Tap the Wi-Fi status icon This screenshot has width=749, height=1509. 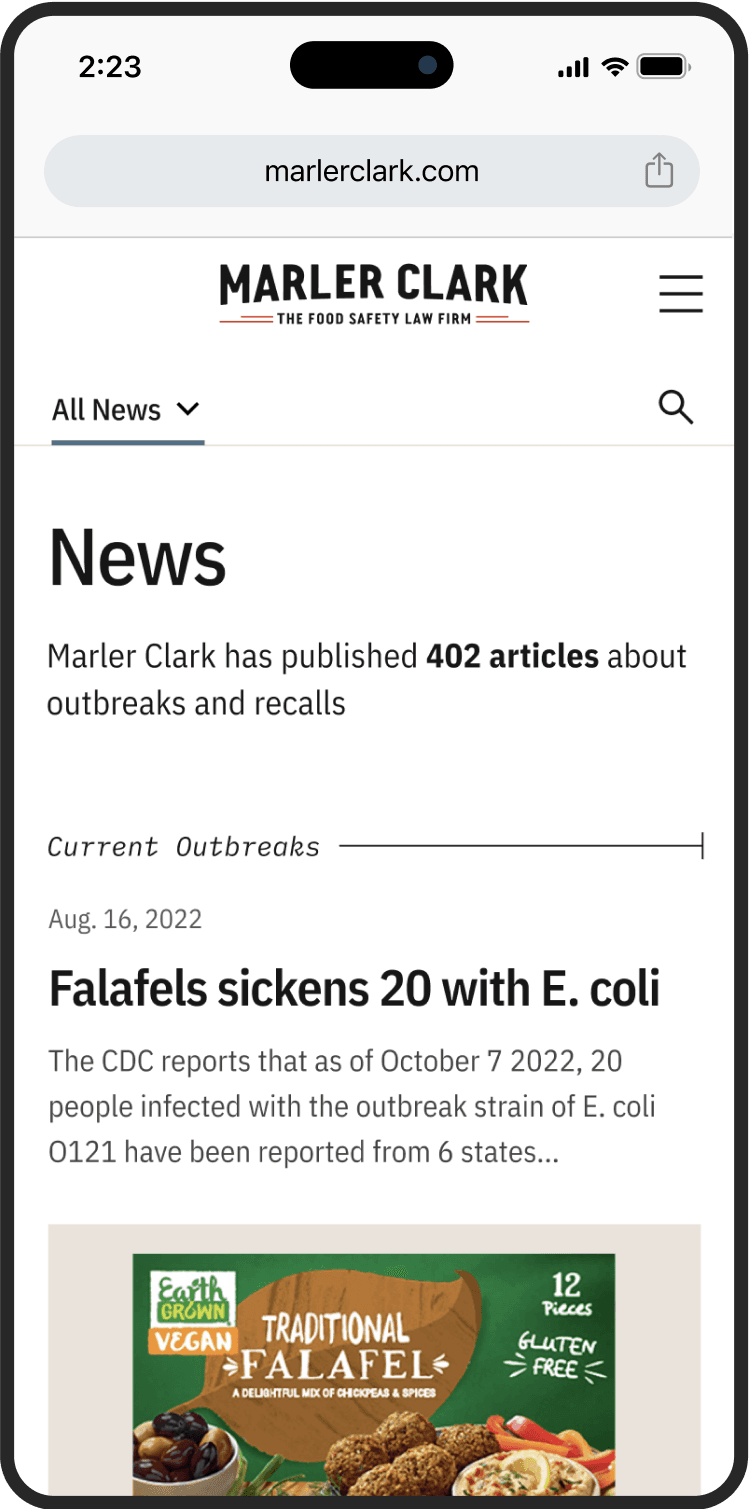(615, 67)
